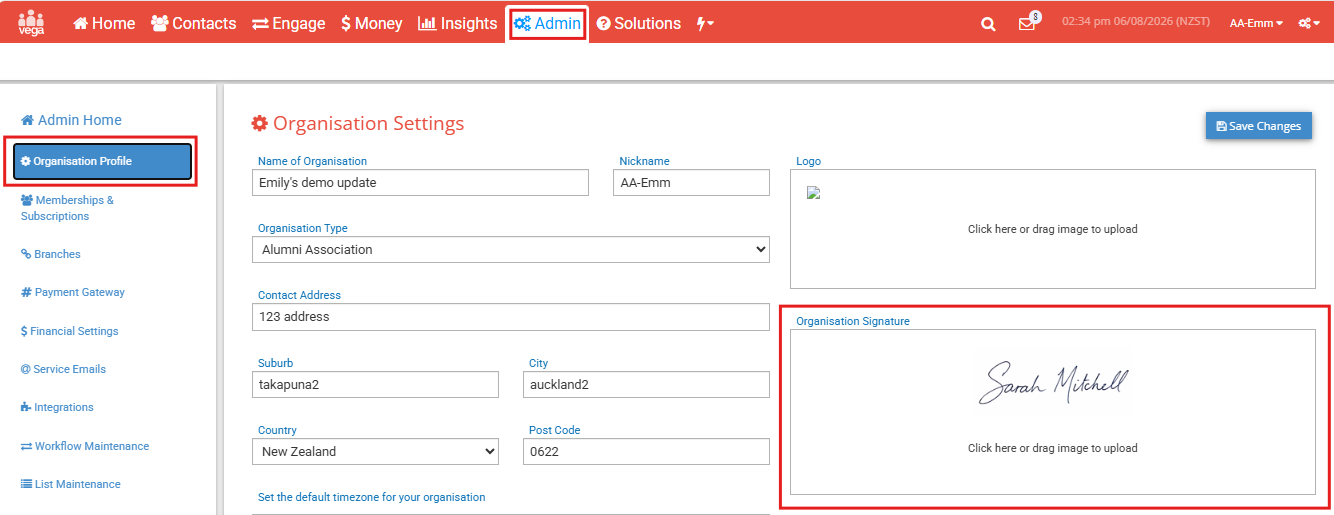Viewport: 1334px width, 515px height.
Task: Expand the AA-Emm account dropdown
Action: 1257,23
